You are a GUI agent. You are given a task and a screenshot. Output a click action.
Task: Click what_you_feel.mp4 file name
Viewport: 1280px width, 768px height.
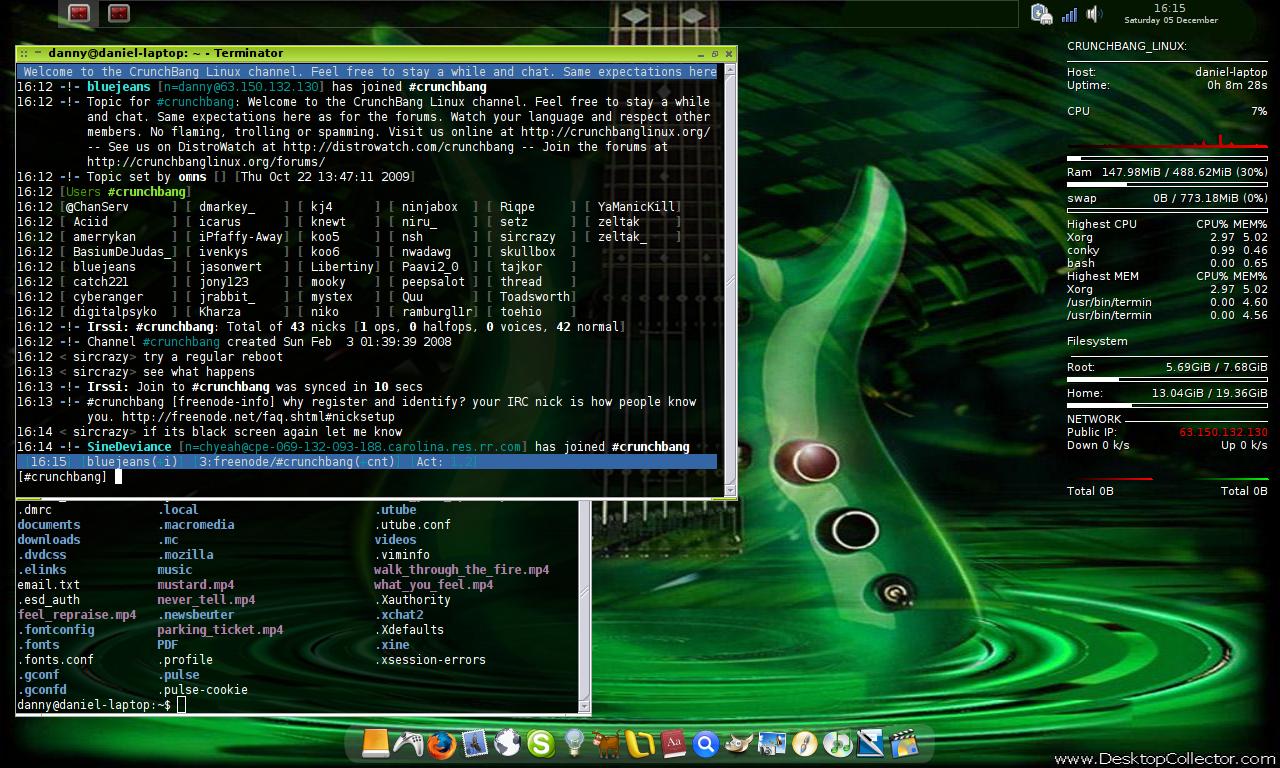point(434,585)
